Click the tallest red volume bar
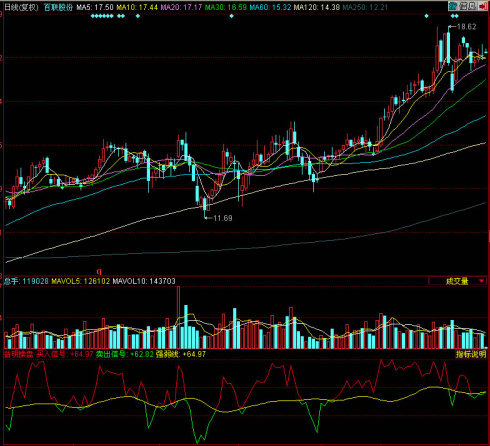The width and height of the screenshot is (490, 446). tap(178, 317)
